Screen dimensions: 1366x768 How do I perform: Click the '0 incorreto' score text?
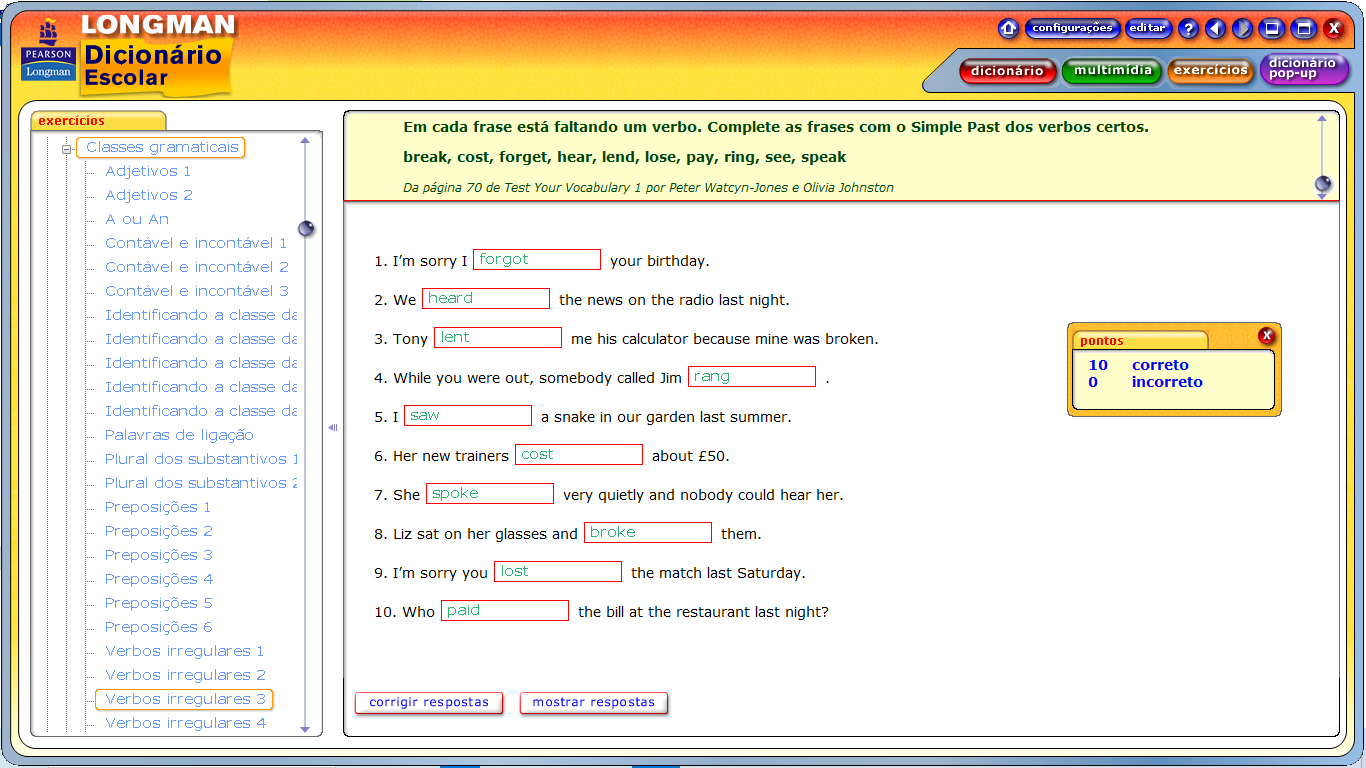pyautogui.click(x=1145, y=382)
